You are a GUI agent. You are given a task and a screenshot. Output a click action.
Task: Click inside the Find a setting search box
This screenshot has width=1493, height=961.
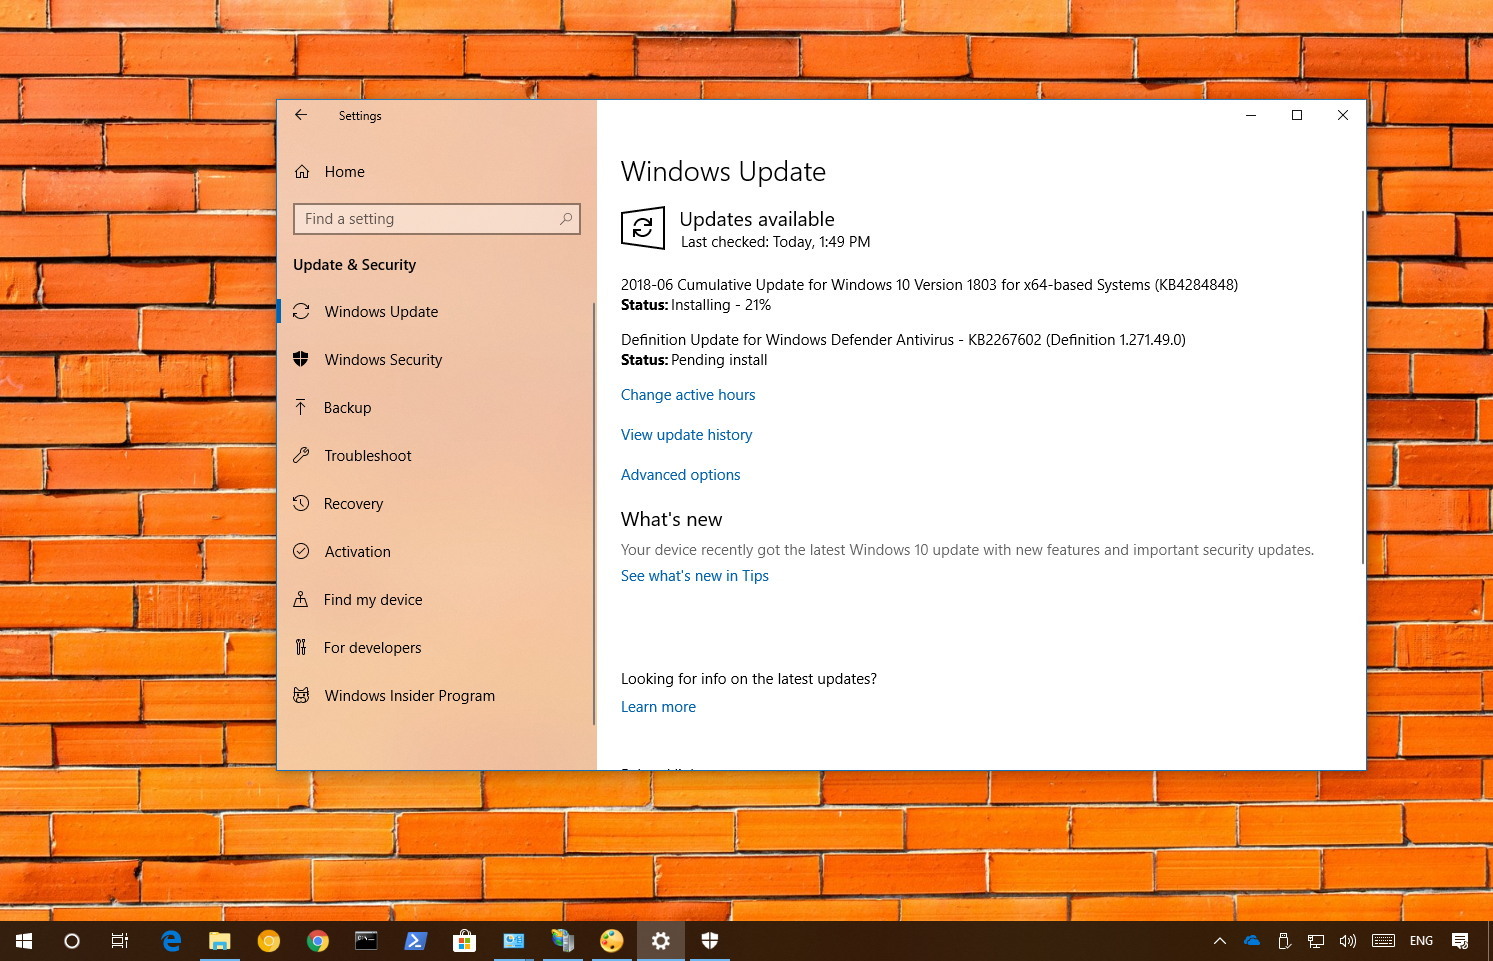click(x=437, y=218)
